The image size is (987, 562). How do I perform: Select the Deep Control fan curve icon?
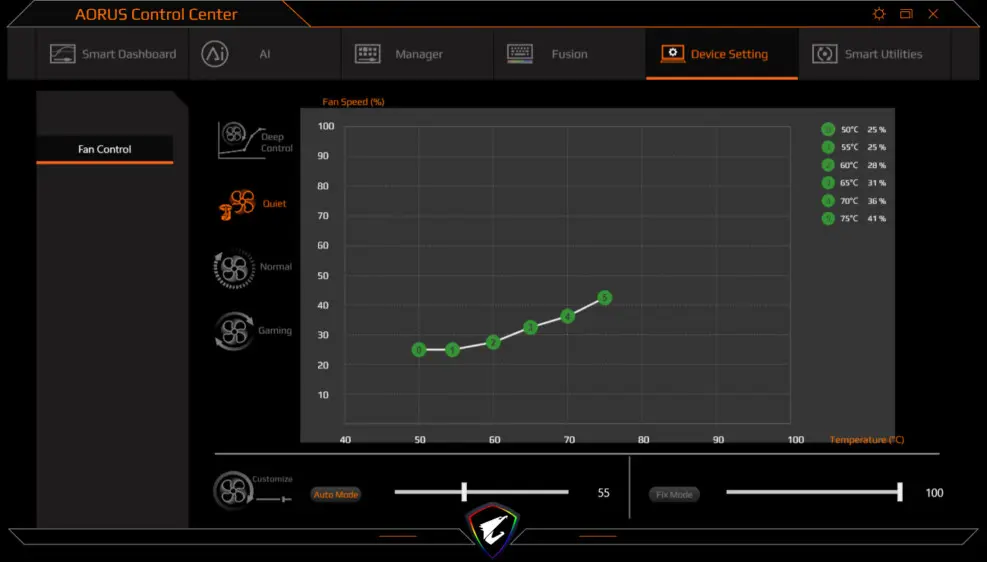[x=240, y=140]
